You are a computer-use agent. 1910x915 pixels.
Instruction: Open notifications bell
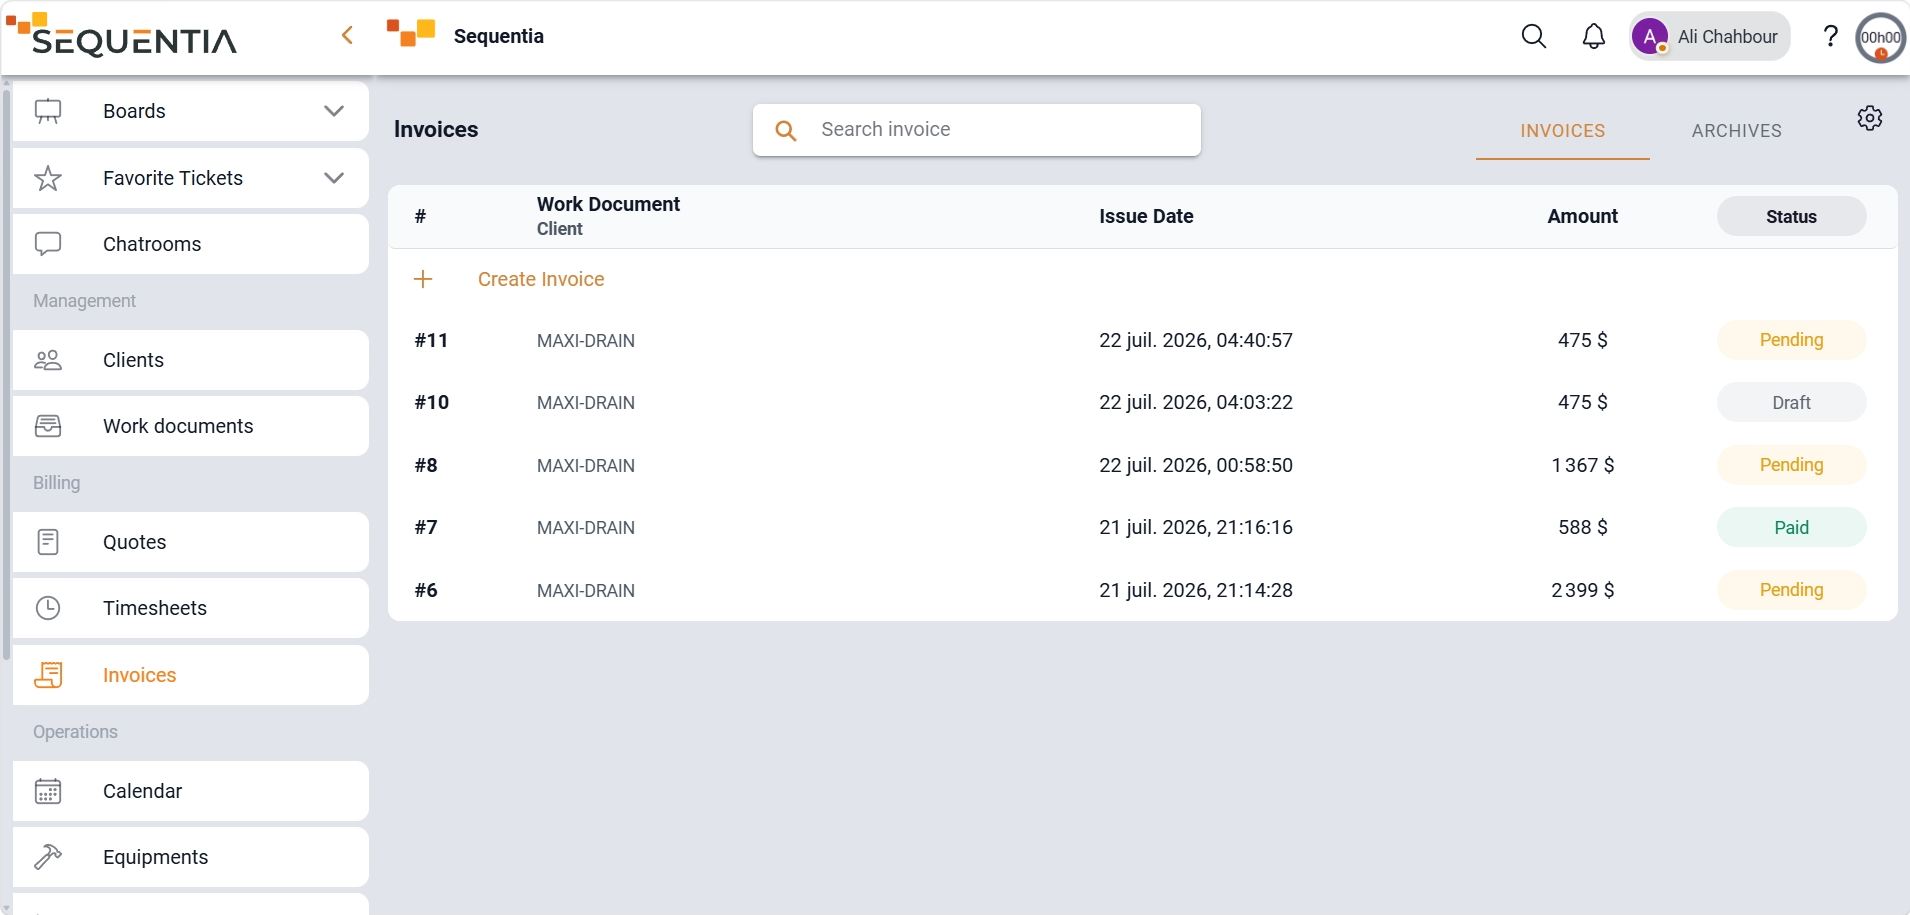[x=1593, y=37]
